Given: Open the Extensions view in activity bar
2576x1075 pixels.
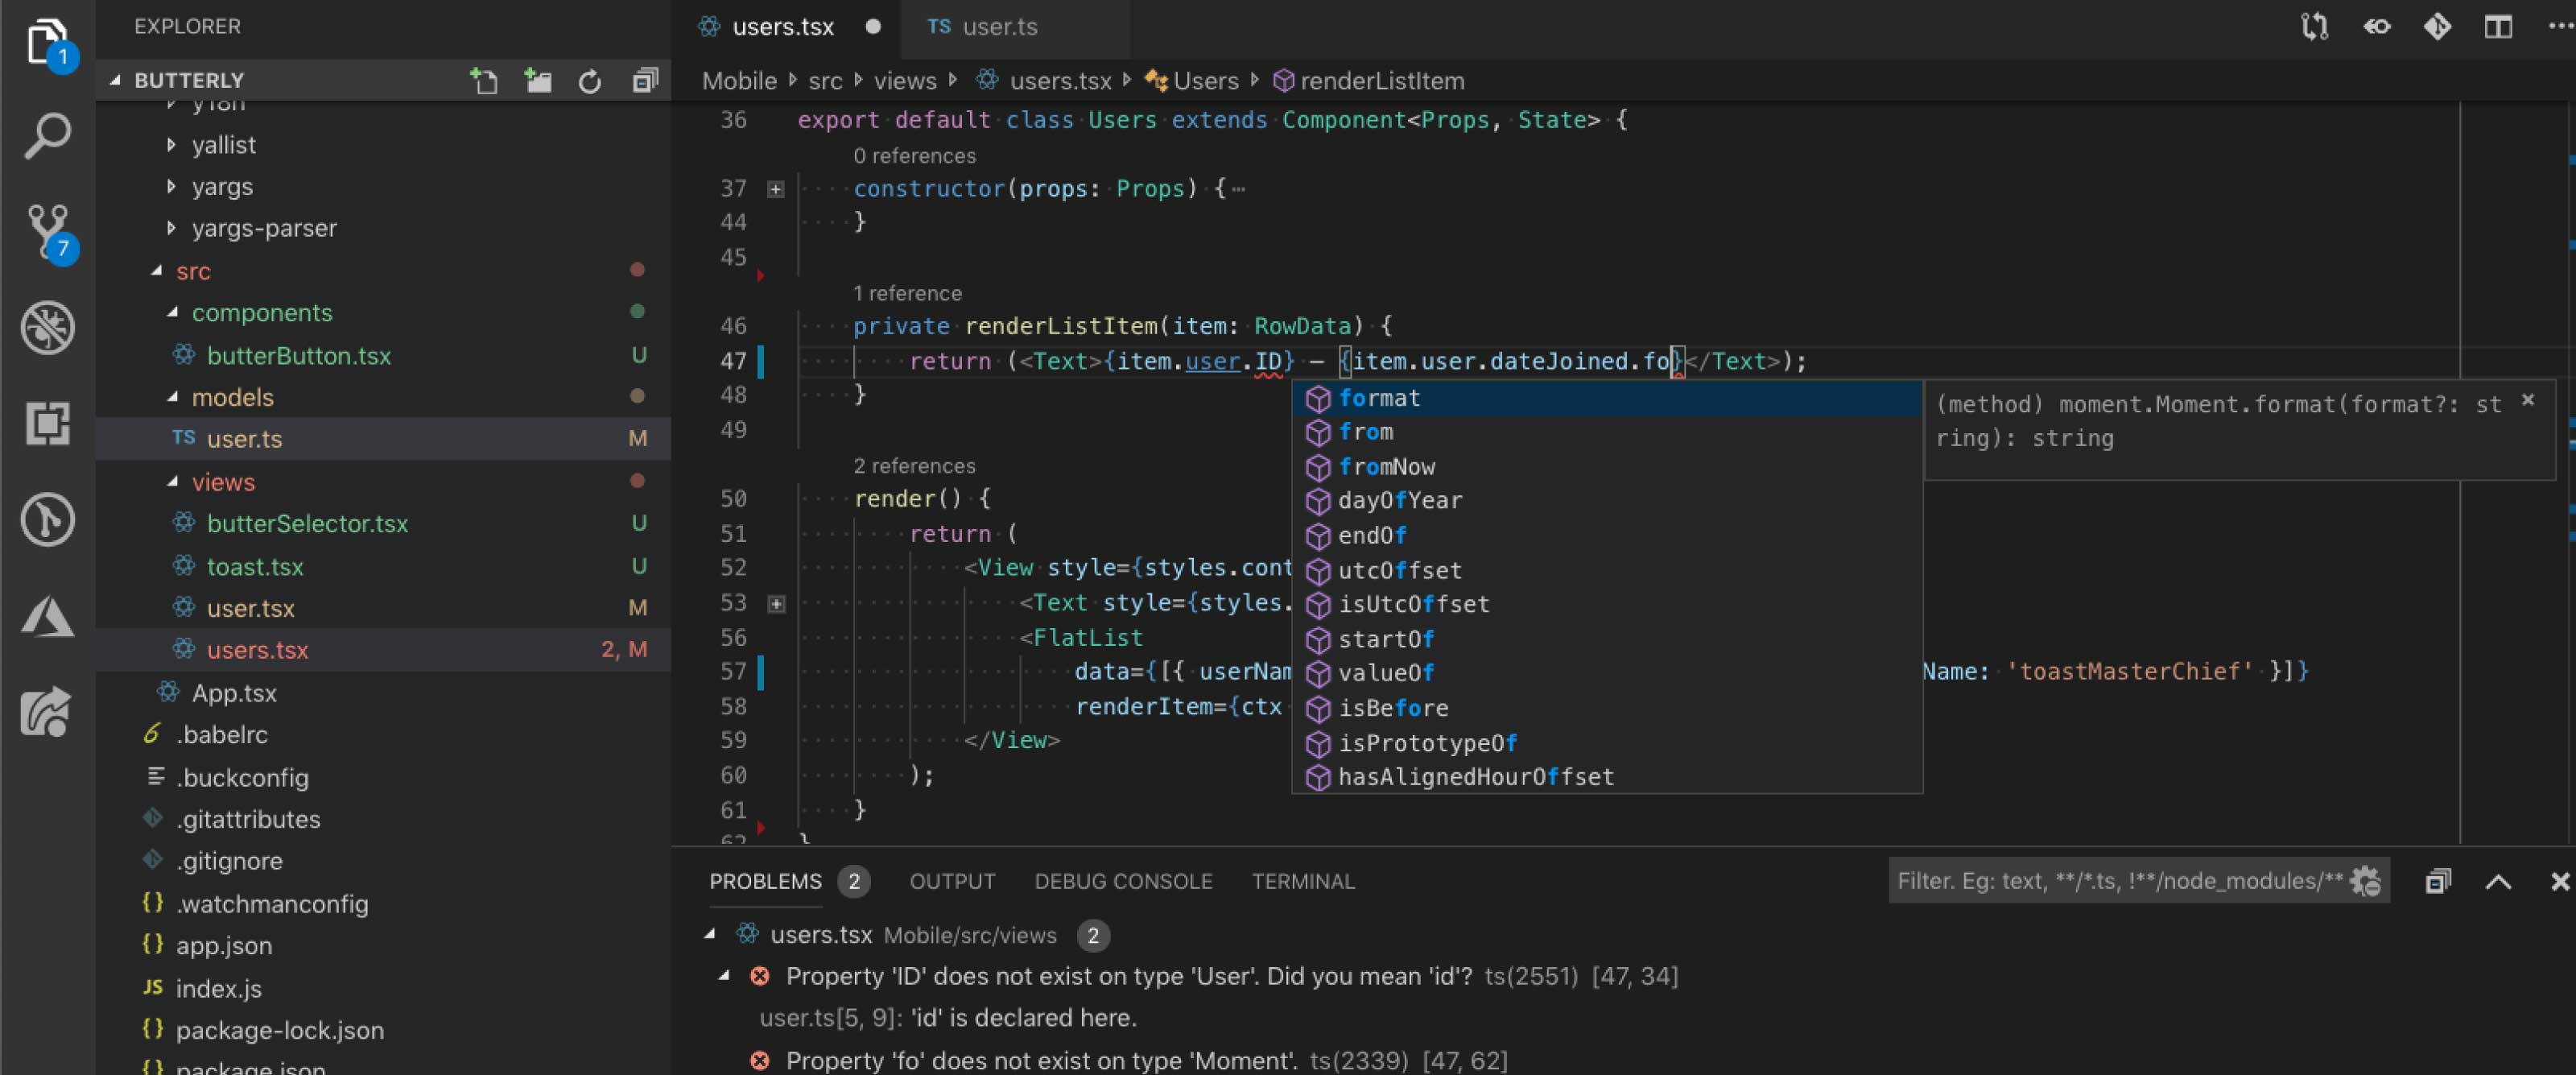Looking at the screenshot, I should tap(47, 423).
